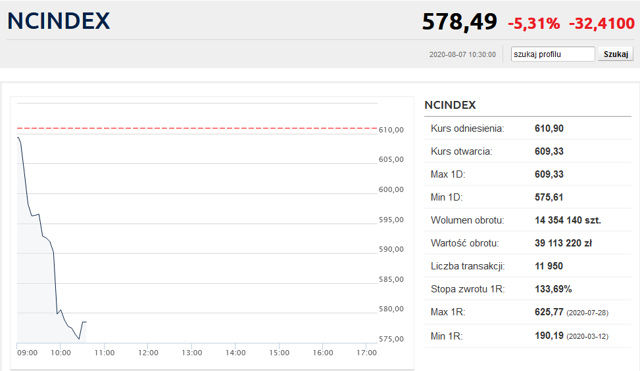Click the Max 1R date 2020-07-28
This screenshot has height=371, width=640.
(587, 313)
